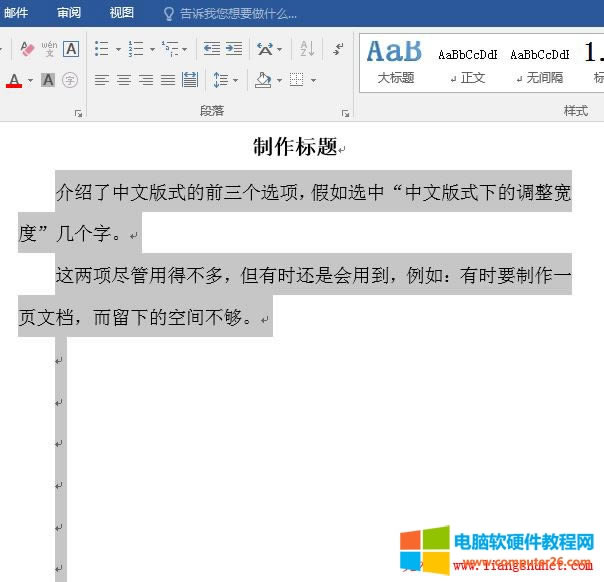Apply the red font color
This screenshot has width=604, height=582.
[14, 80]
